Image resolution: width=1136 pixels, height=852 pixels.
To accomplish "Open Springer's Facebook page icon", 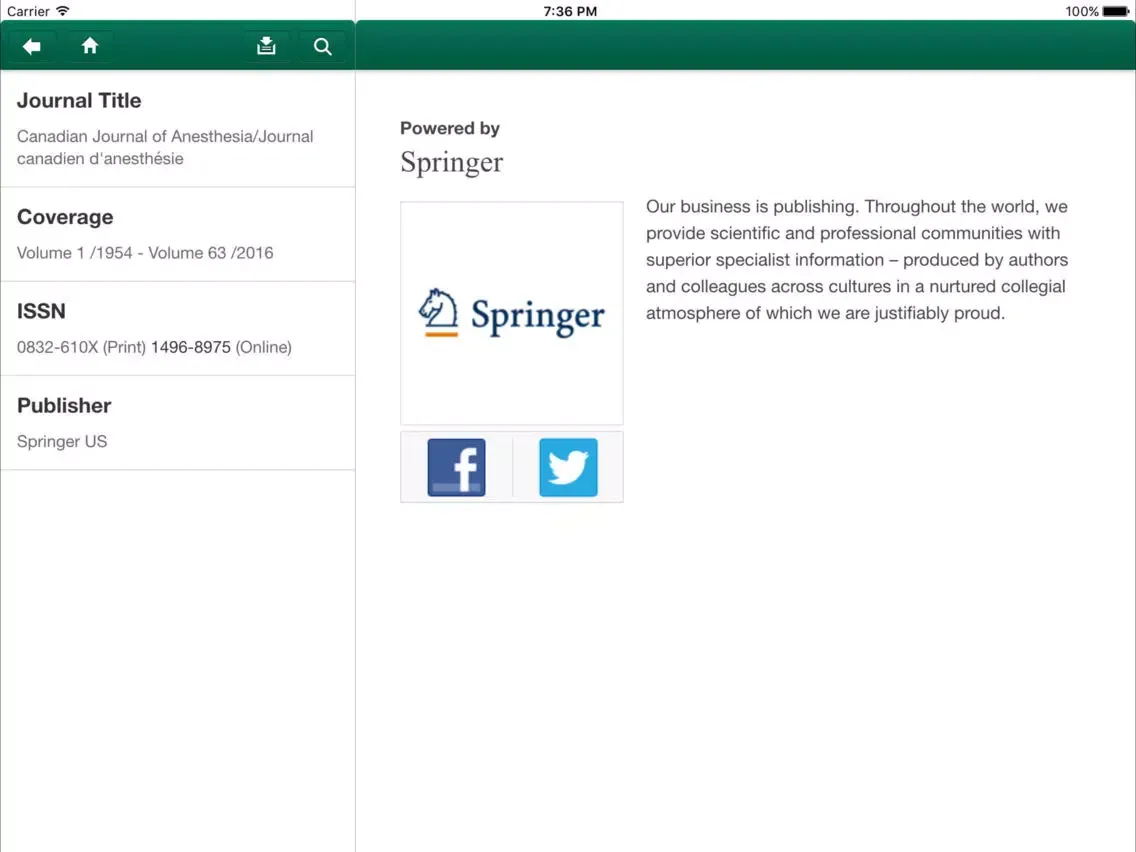I will pyautogui.click(x=456, y=467).
